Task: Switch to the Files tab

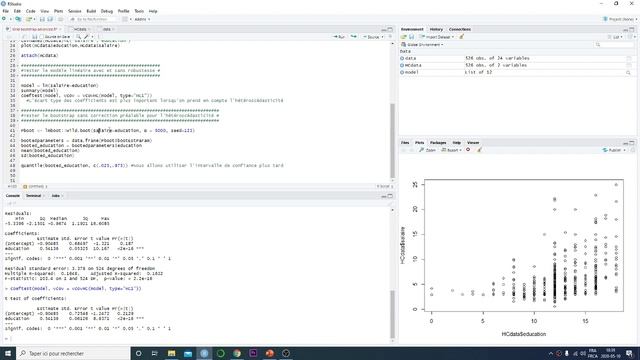Action: (405, 142)
